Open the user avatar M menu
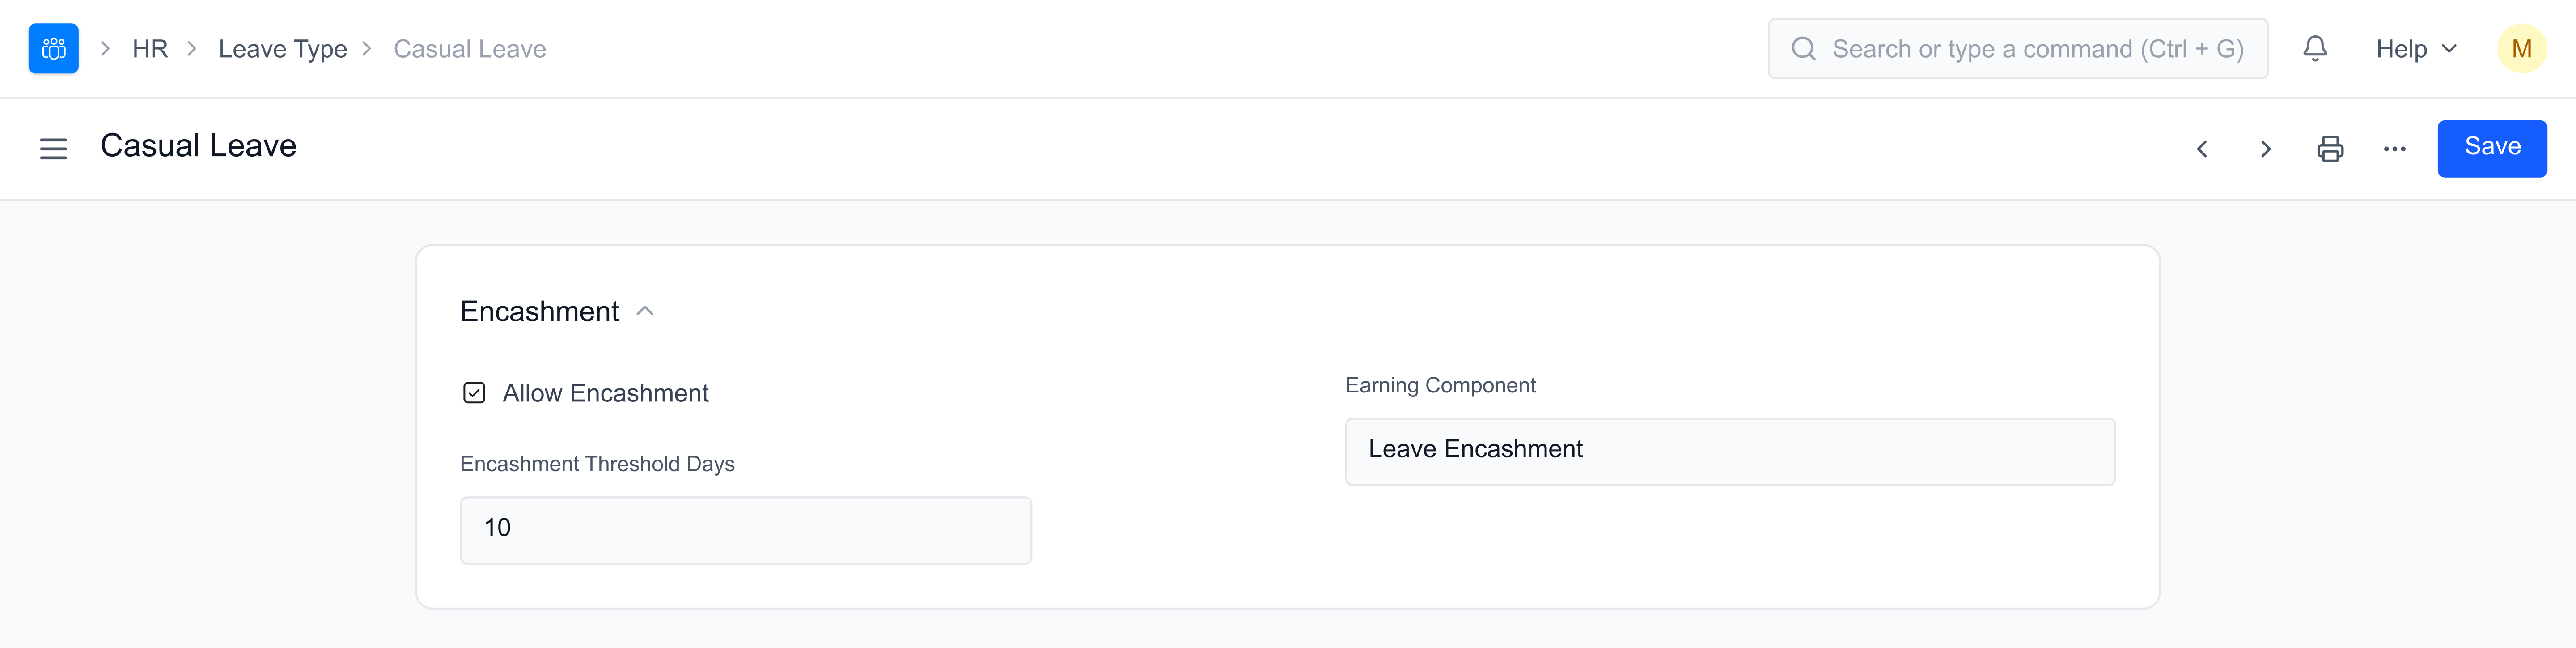The image size is (2576, 648). click(2520, 49)
